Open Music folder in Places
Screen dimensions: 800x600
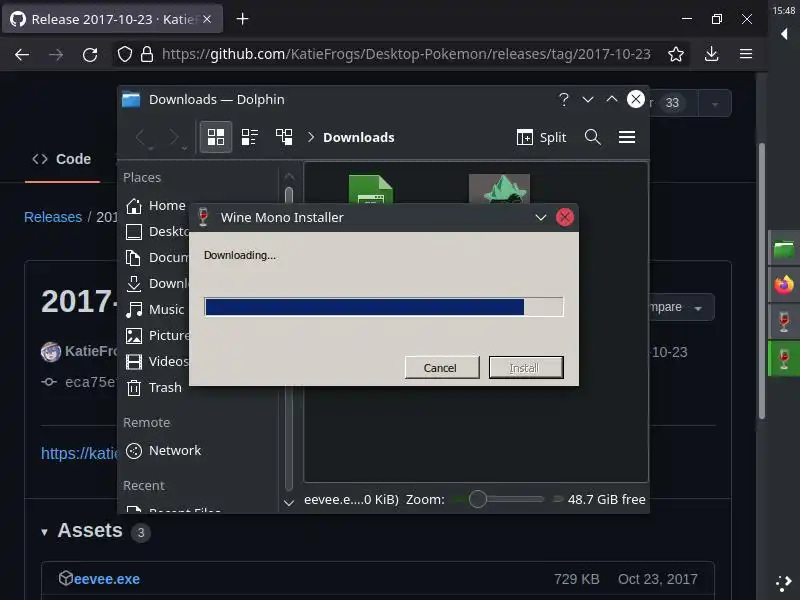point(156,310)
